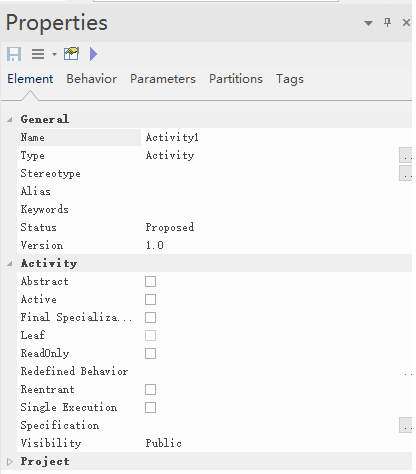Click the ellipsis button beside Type
This screenshot has height=474, width=416.
click(406, 155)
